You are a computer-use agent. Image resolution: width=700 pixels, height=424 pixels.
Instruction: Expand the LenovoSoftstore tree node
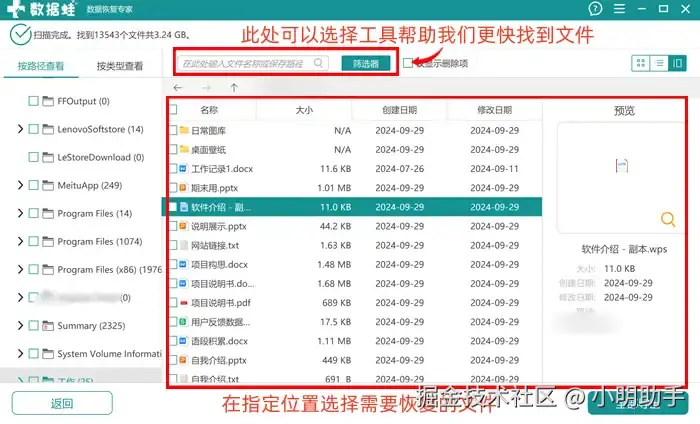[x=20, y=129]
